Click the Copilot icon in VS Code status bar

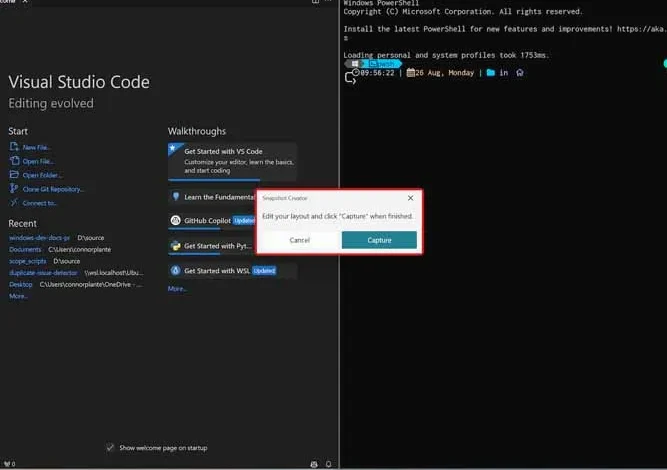pyautogui.click(x=314, y=464)
